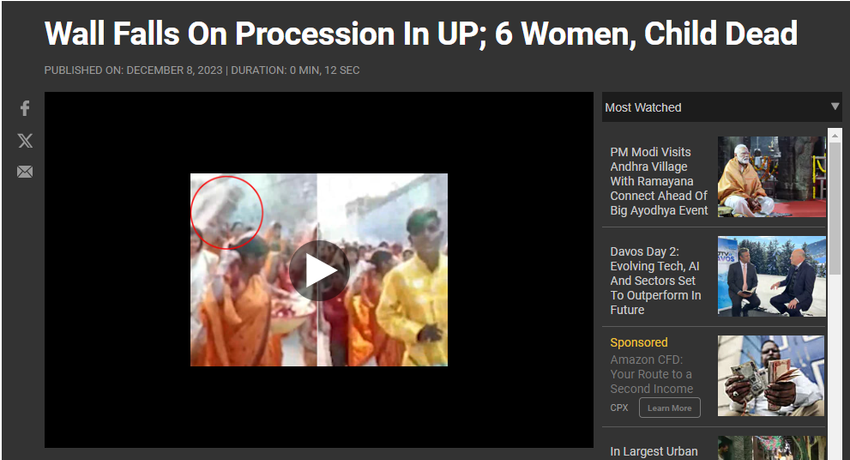Screen dimensions: 850x460
Task: Click the CPX advertiser label
Action: [619, 408]
